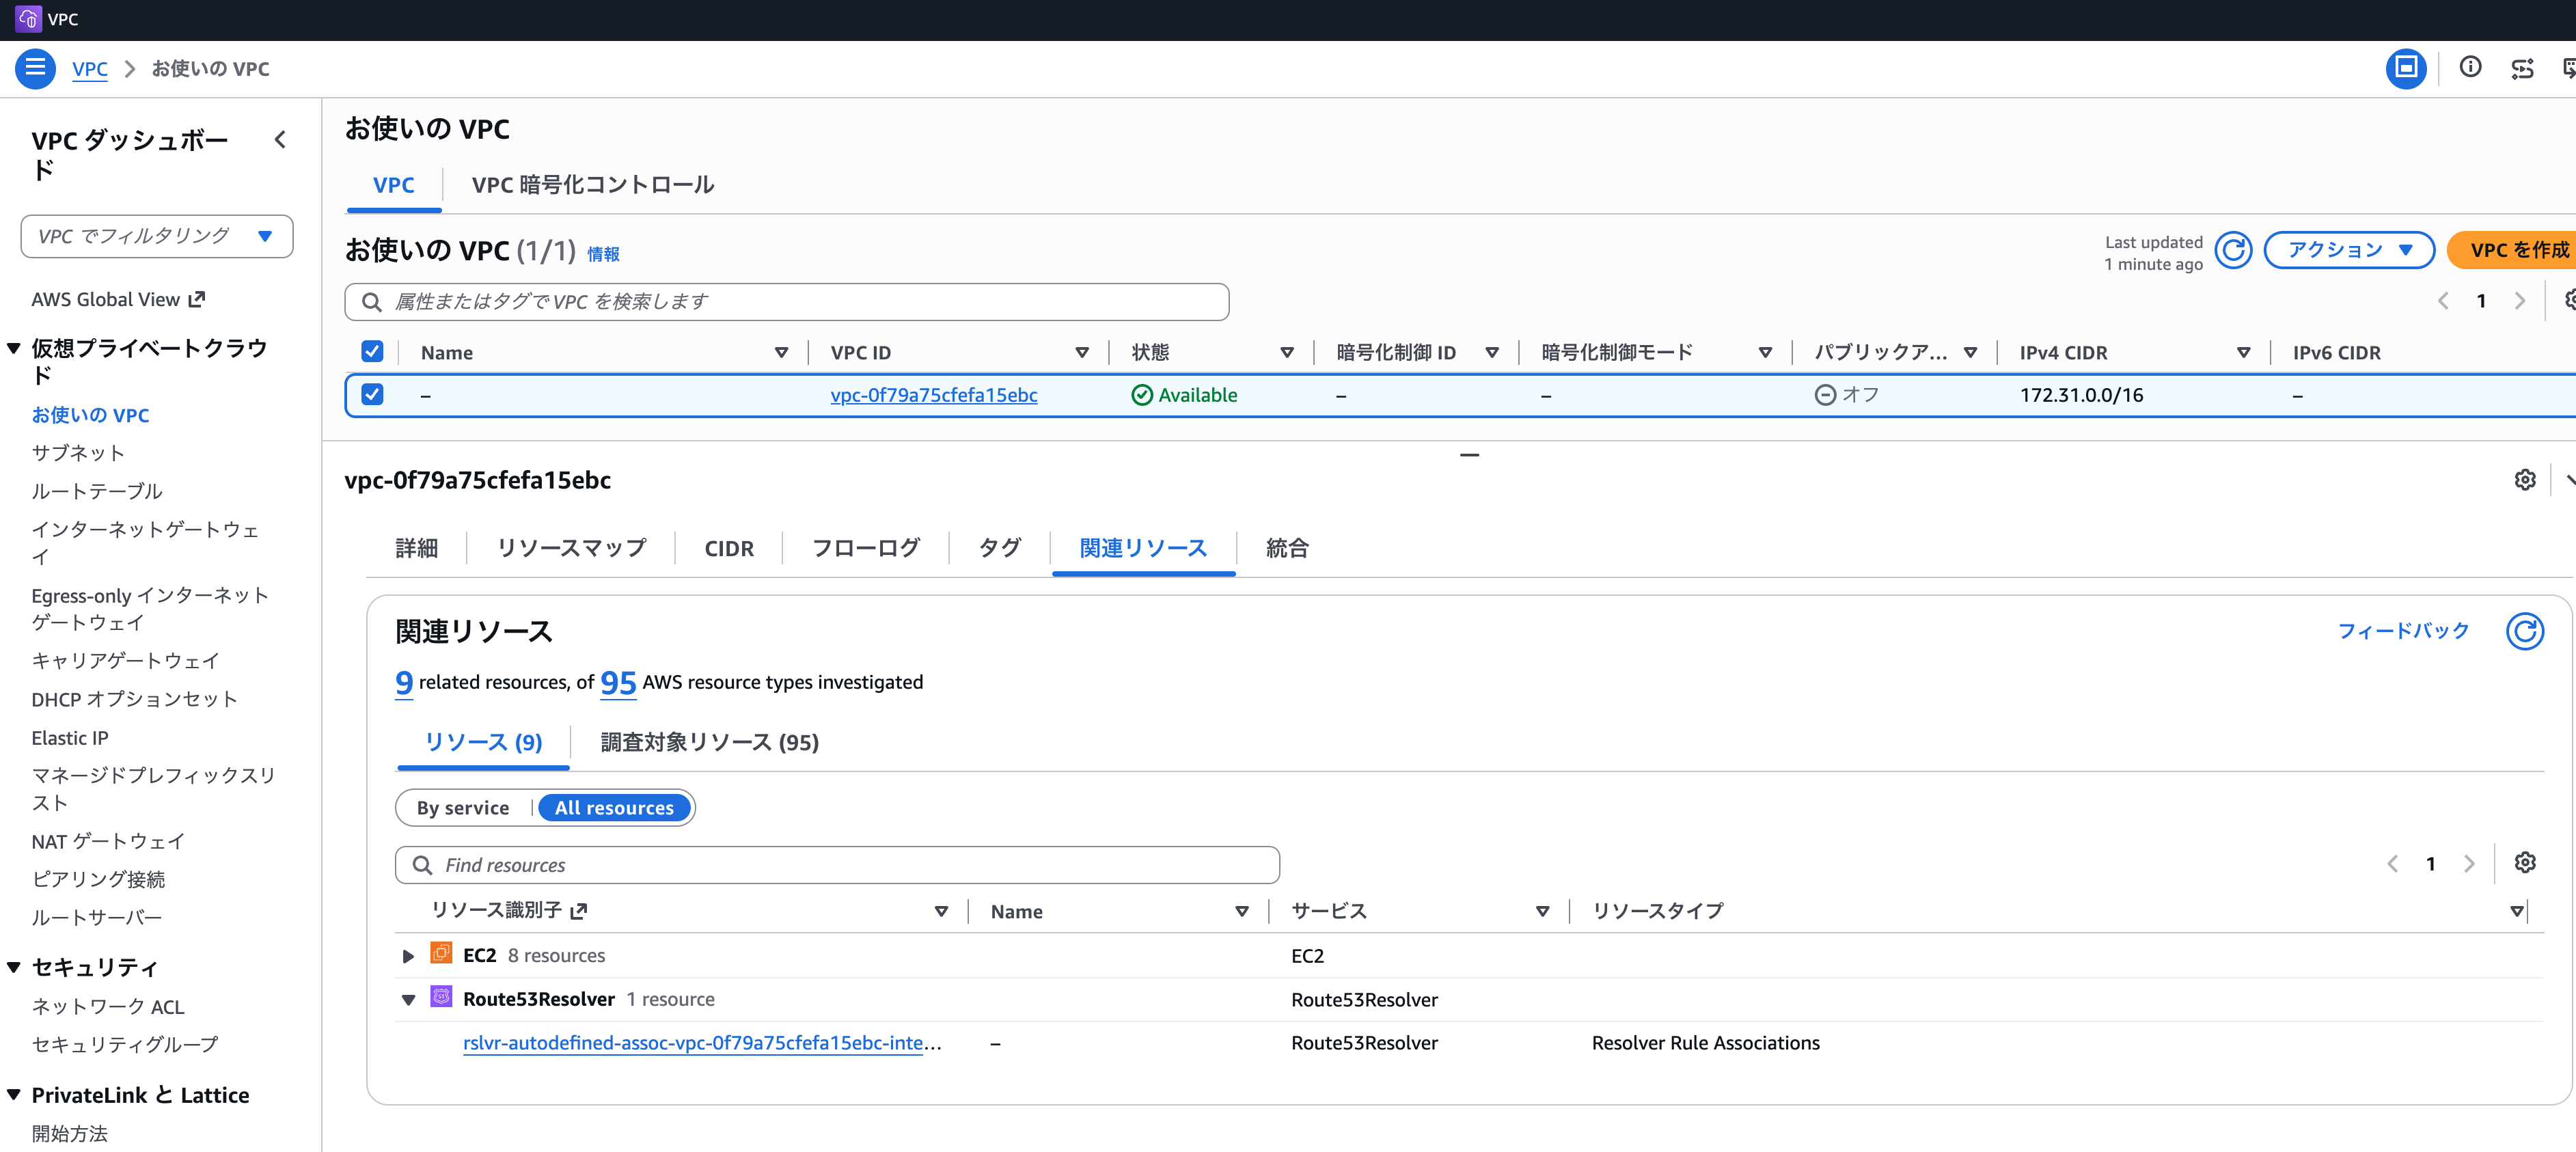Click in the Find resources field
The height and width of the screenshot is (1152, 2576).
click(838, 865)
